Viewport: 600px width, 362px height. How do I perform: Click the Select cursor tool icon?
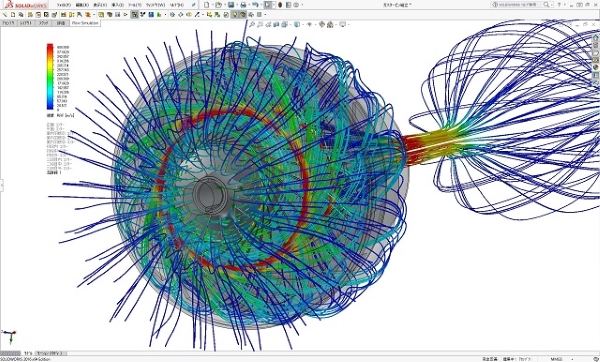(268, 5)
